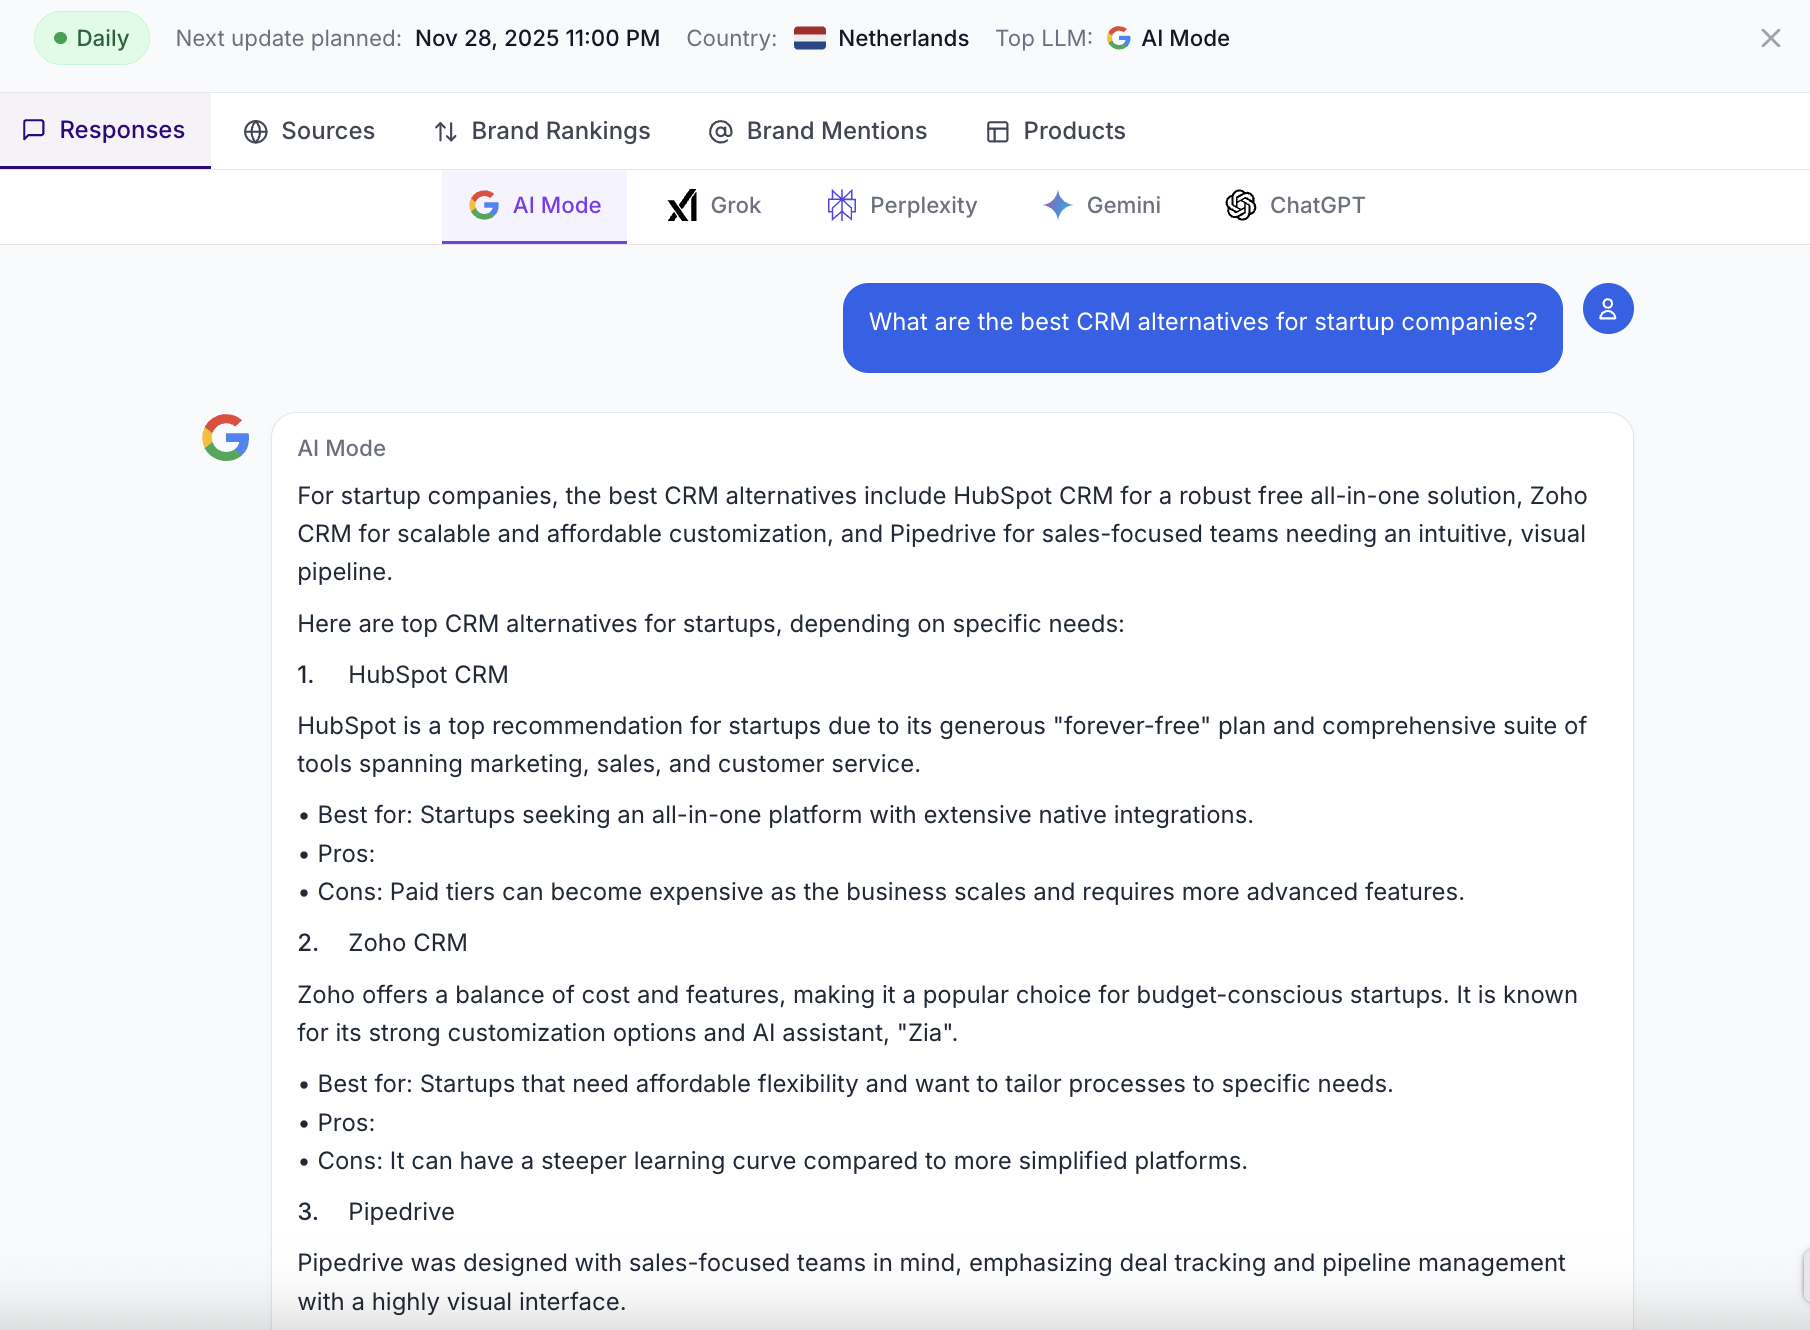
Task: Click the Sources globe icon
Action: pyautogui.click(x=256, y=132)
